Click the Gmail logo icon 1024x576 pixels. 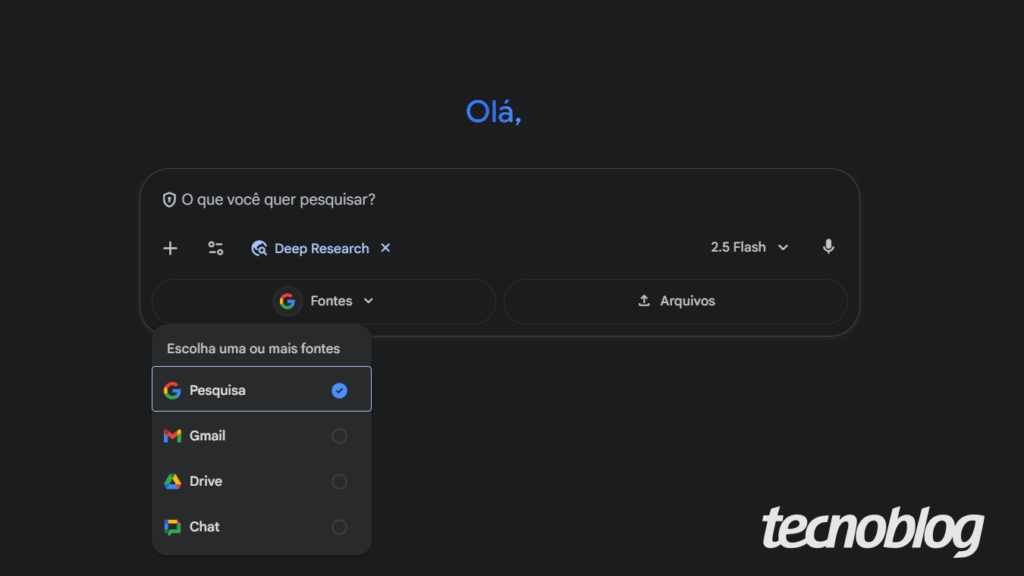[x=172, y=436]
